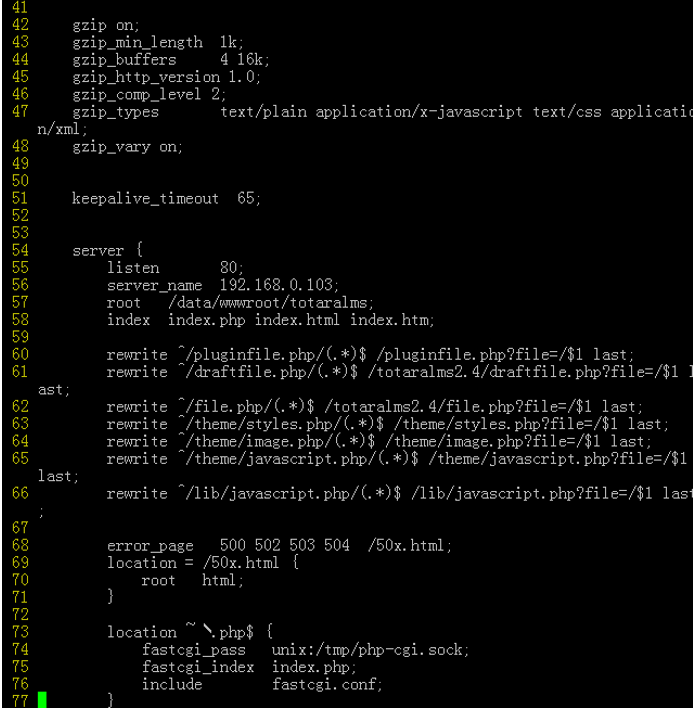Click the pluginfile.php rewrite rule
This screenshot has width=693, height=708.
coord(370,354)
